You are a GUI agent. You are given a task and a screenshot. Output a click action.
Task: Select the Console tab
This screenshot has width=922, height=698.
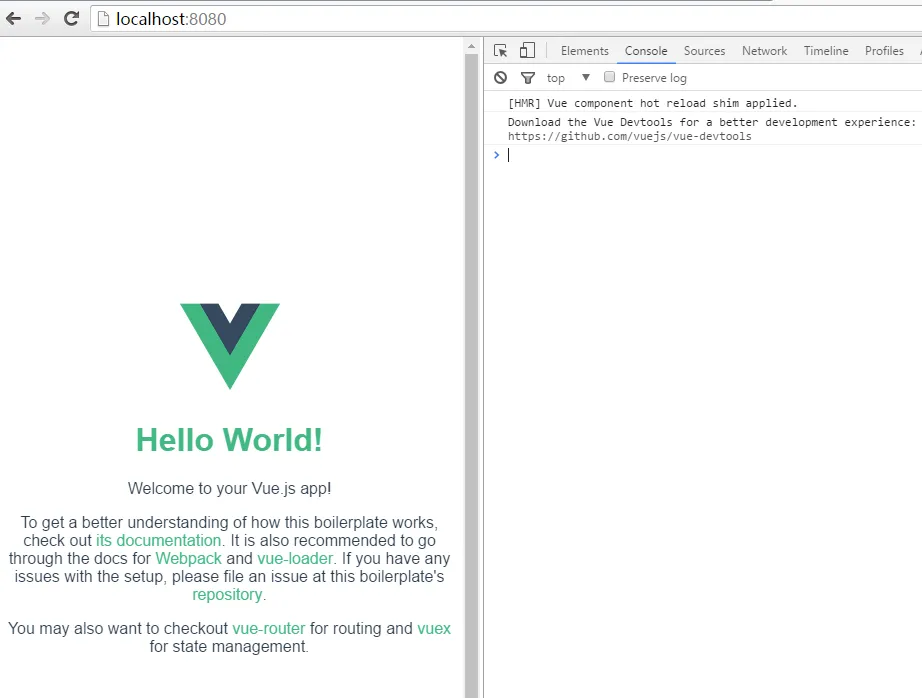pos(646,51)
